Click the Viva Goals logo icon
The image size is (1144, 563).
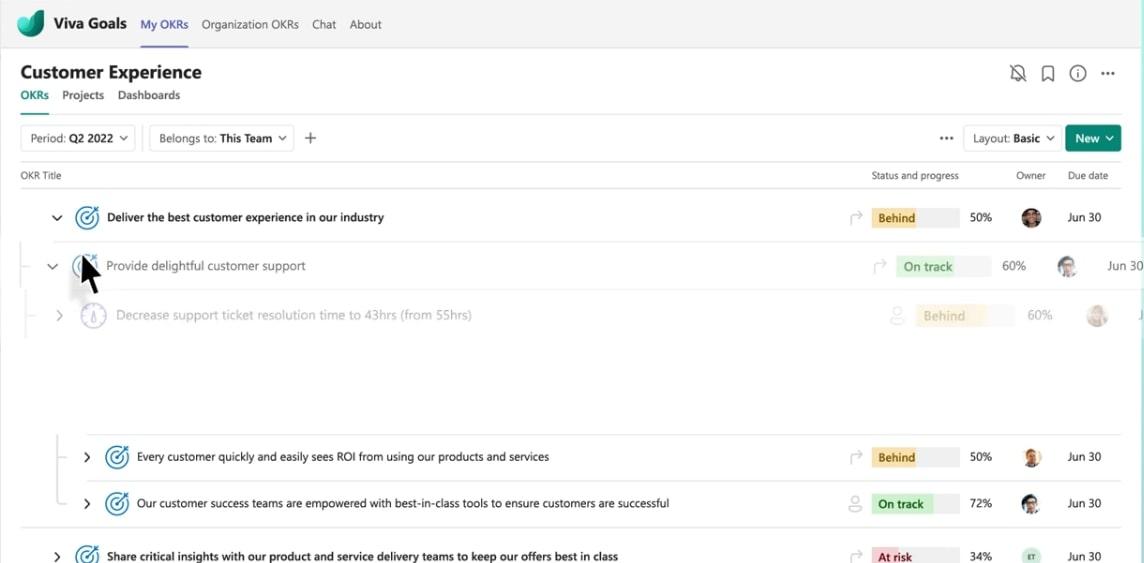[31, 23]
